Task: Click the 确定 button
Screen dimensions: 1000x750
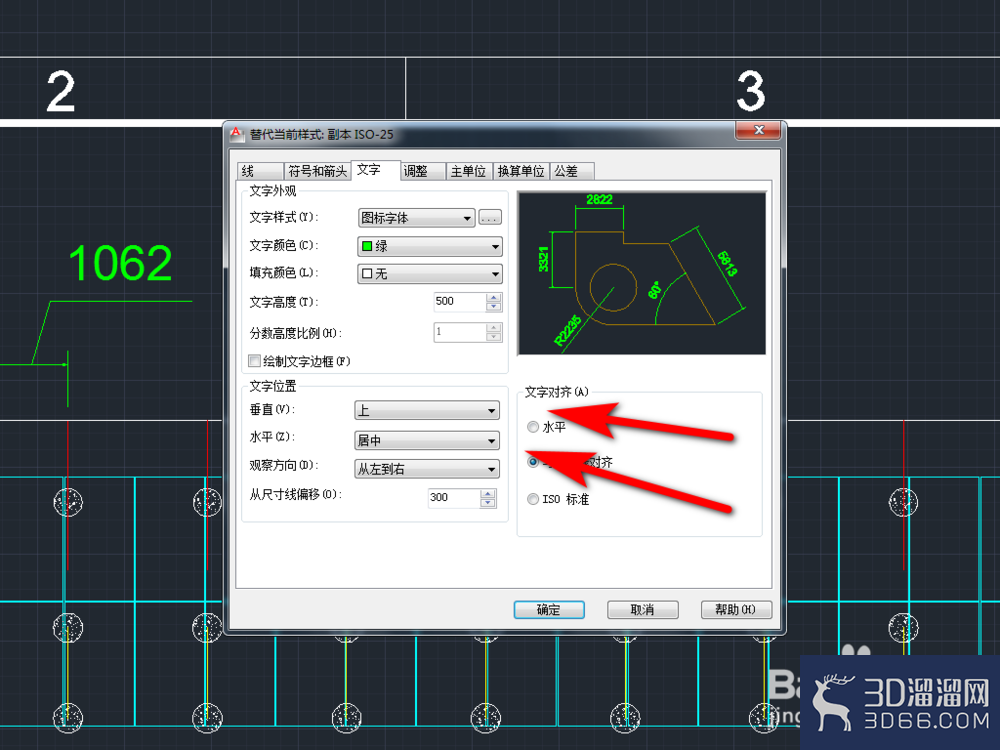Action: pos(549,610)
